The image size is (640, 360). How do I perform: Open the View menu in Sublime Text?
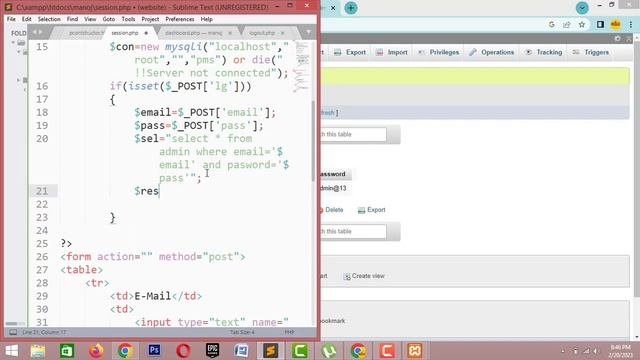pos(90,19)
